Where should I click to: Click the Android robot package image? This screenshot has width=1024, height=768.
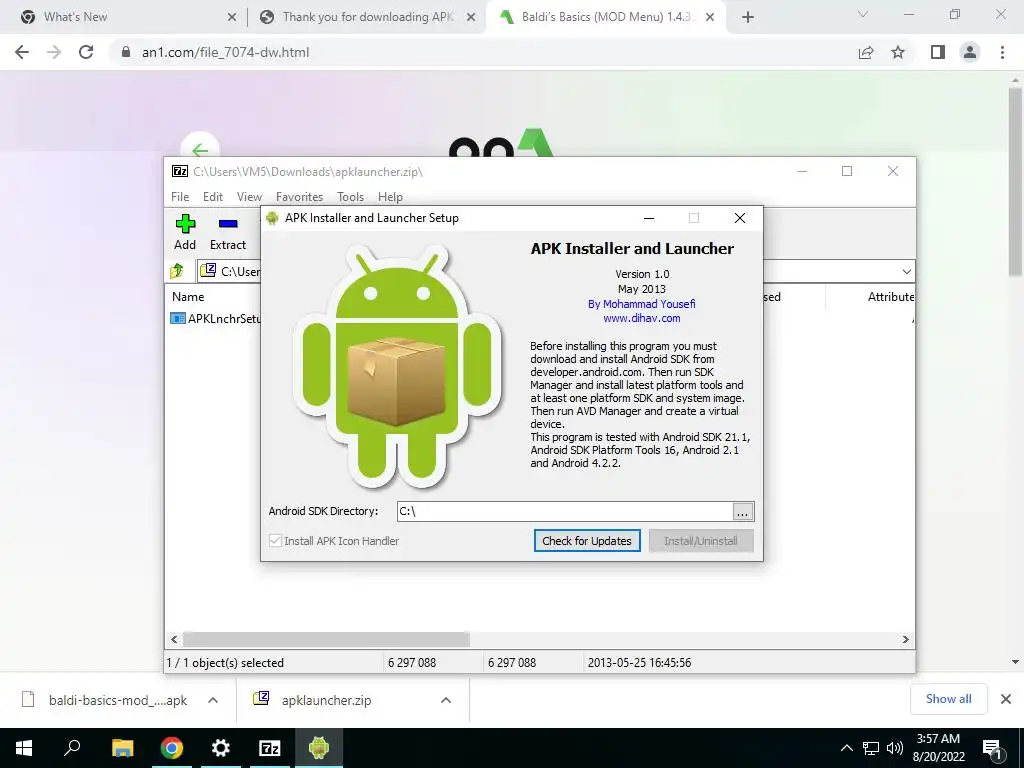click(x=397, y=366)
